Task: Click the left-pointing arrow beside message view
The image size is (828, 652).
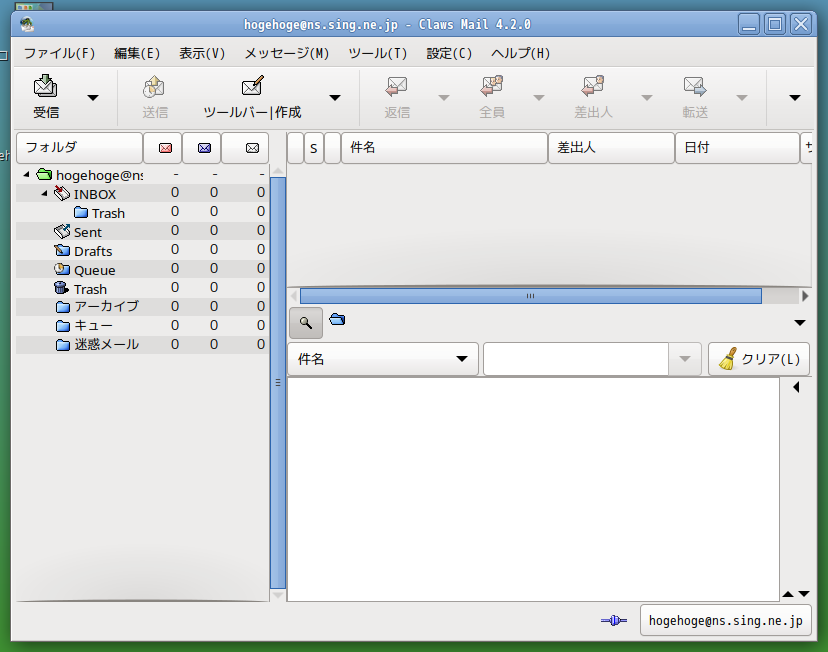Action: click(796, 387)
